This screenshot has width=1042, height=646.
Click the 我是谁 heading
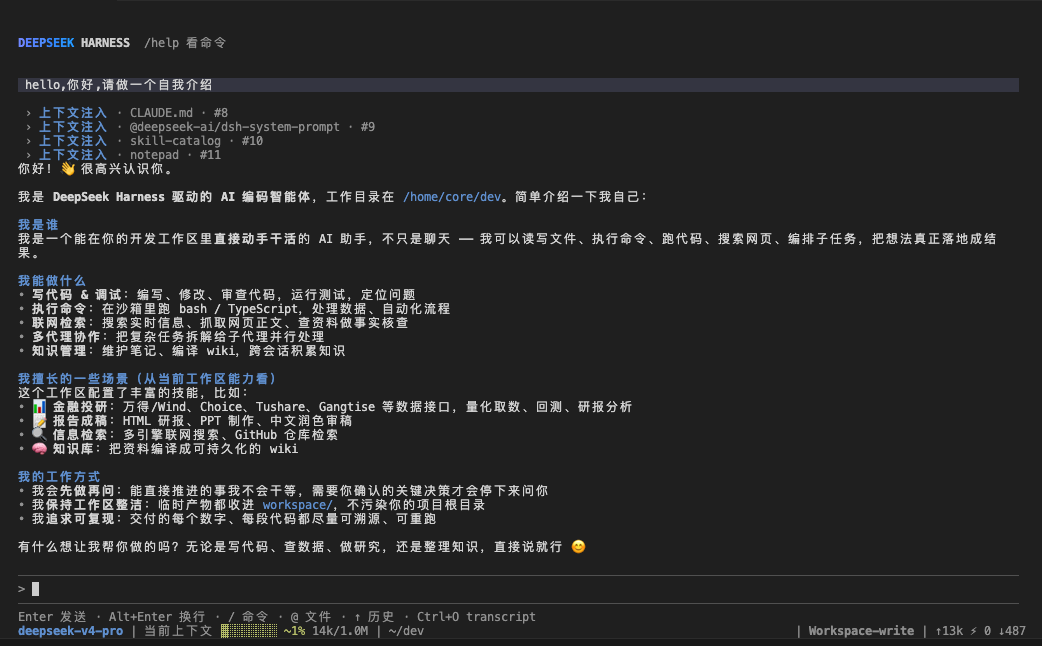39,225
